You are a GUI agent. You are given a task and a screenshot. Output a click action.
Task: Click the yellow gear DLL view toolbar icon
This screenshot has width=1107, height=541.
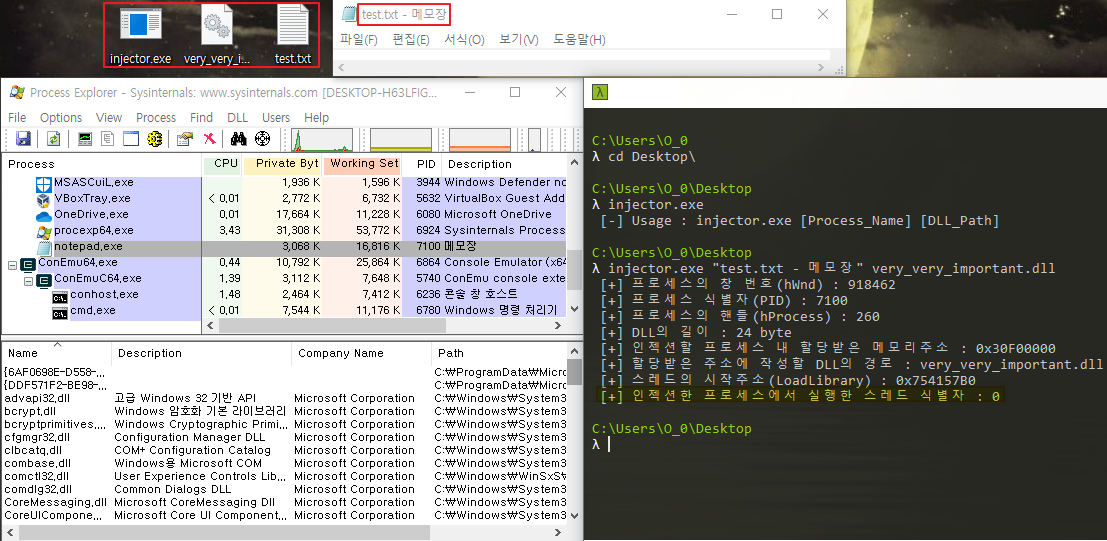(155, 138)
